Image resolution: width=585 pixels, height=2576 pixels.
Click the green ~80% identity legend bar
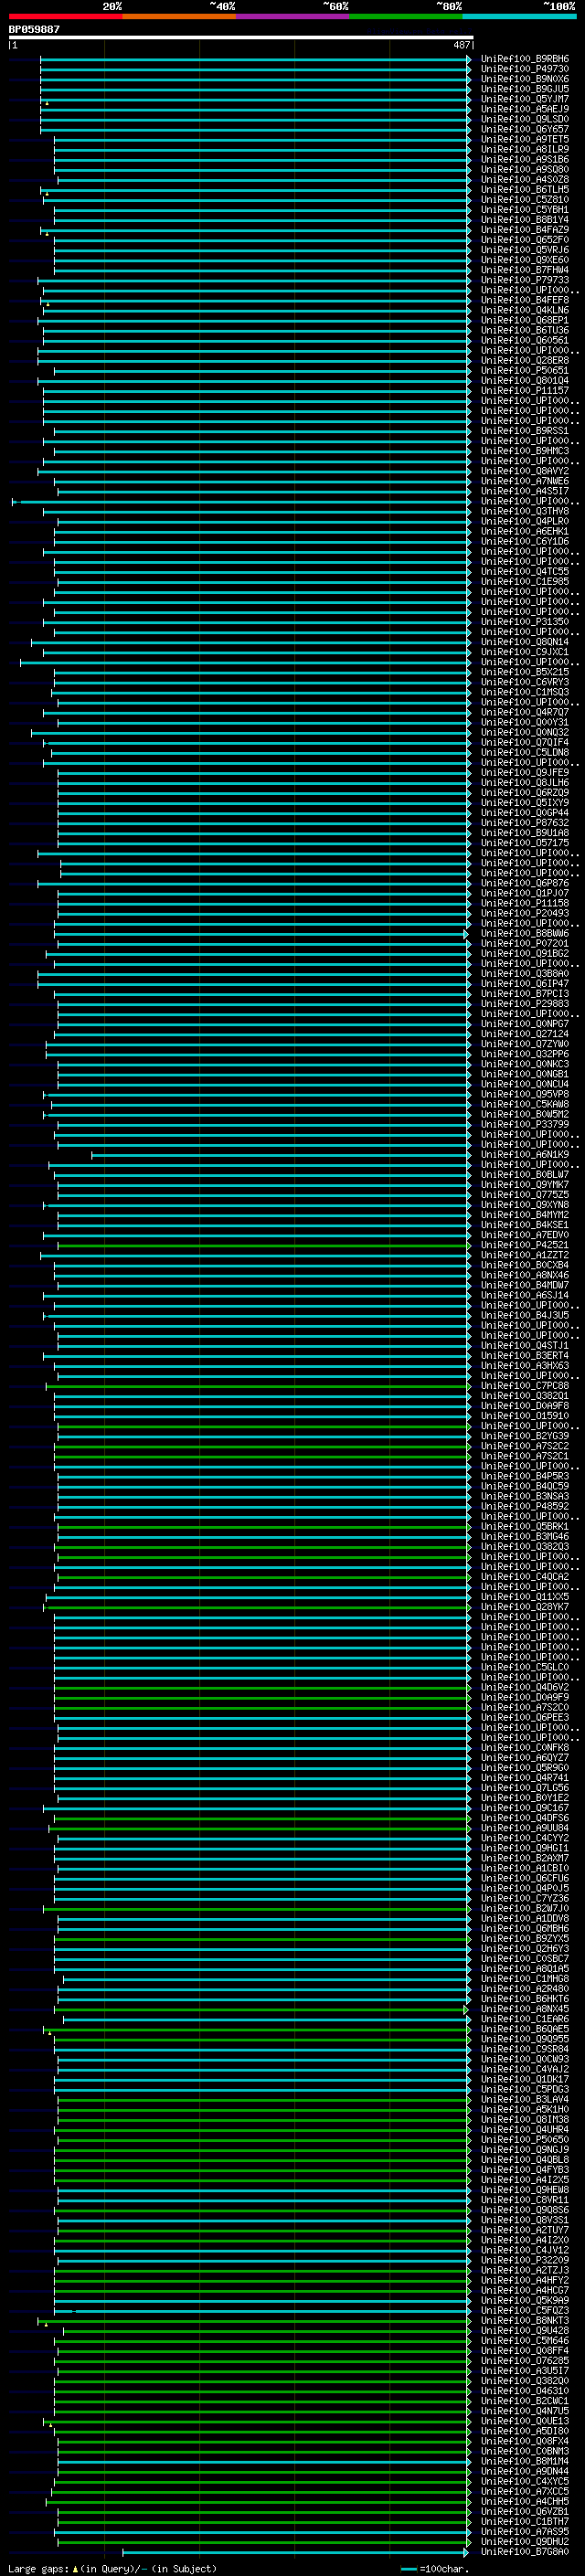click(x=406, y=16)
